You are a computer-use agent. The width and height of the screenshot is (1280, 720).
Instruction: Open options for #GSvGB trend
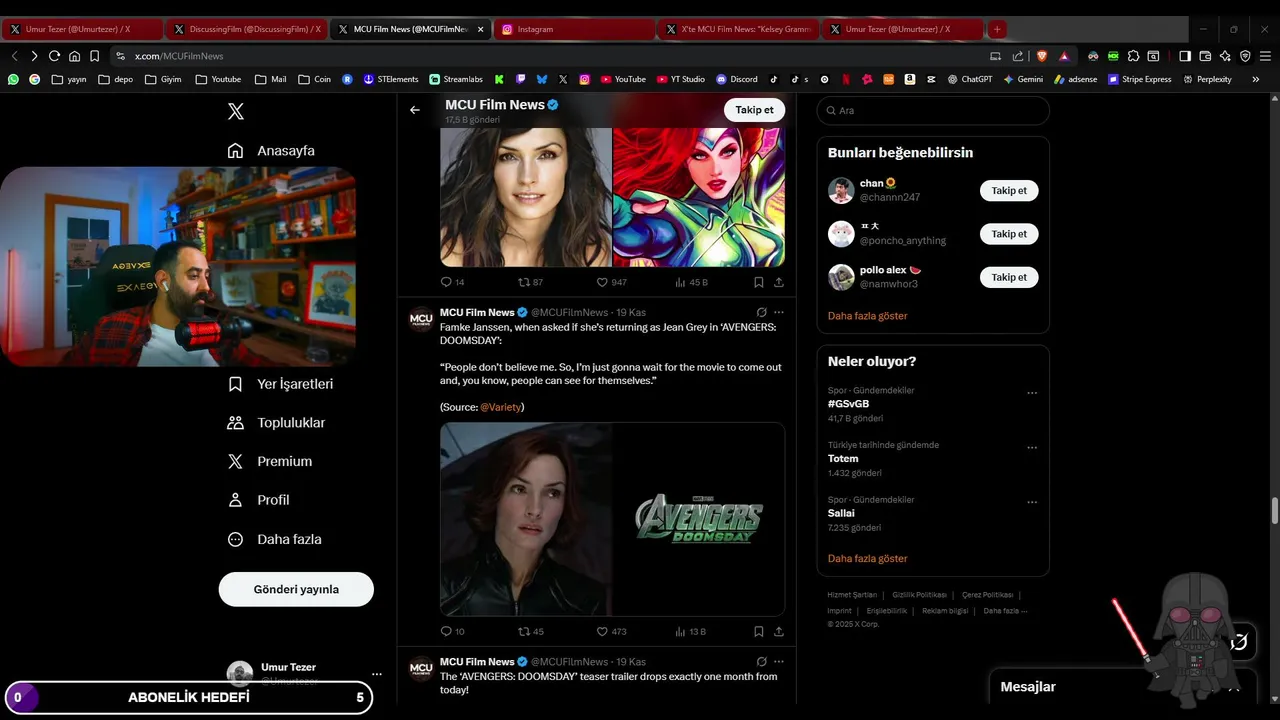[x=1032, y=393]
